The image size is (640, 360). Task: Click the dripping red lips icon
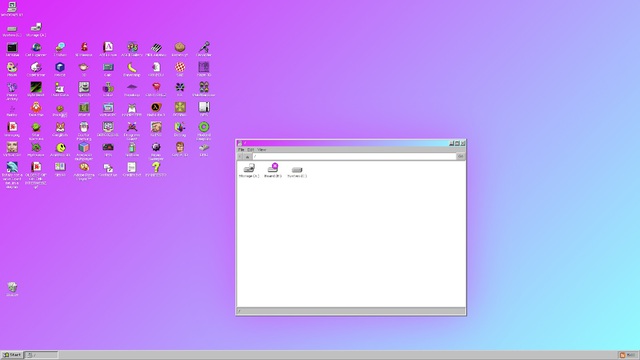tap(156, 89)
